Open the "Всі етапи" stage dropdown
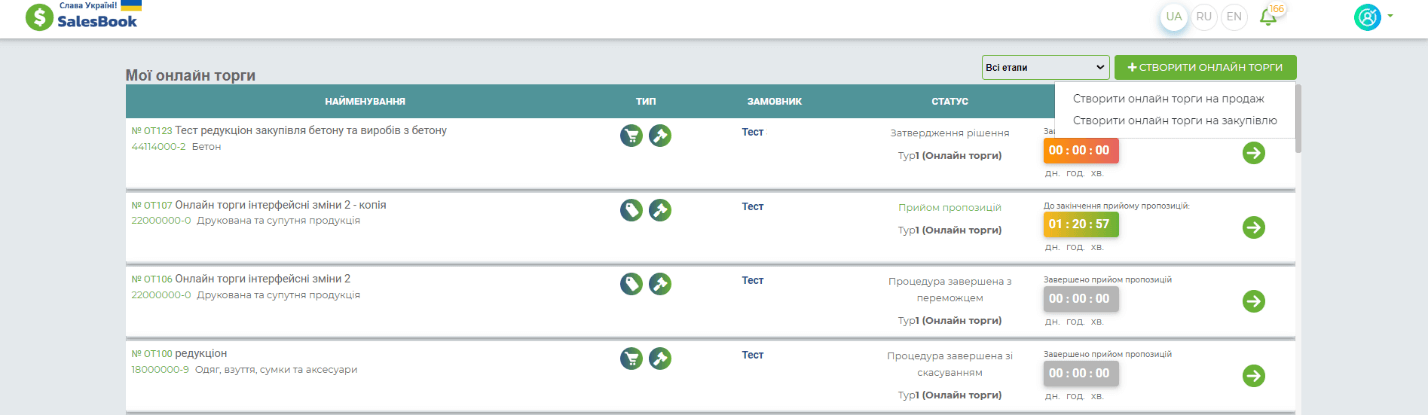The width and height of the screenshot is (1428, 415). tap(1045, 68)
